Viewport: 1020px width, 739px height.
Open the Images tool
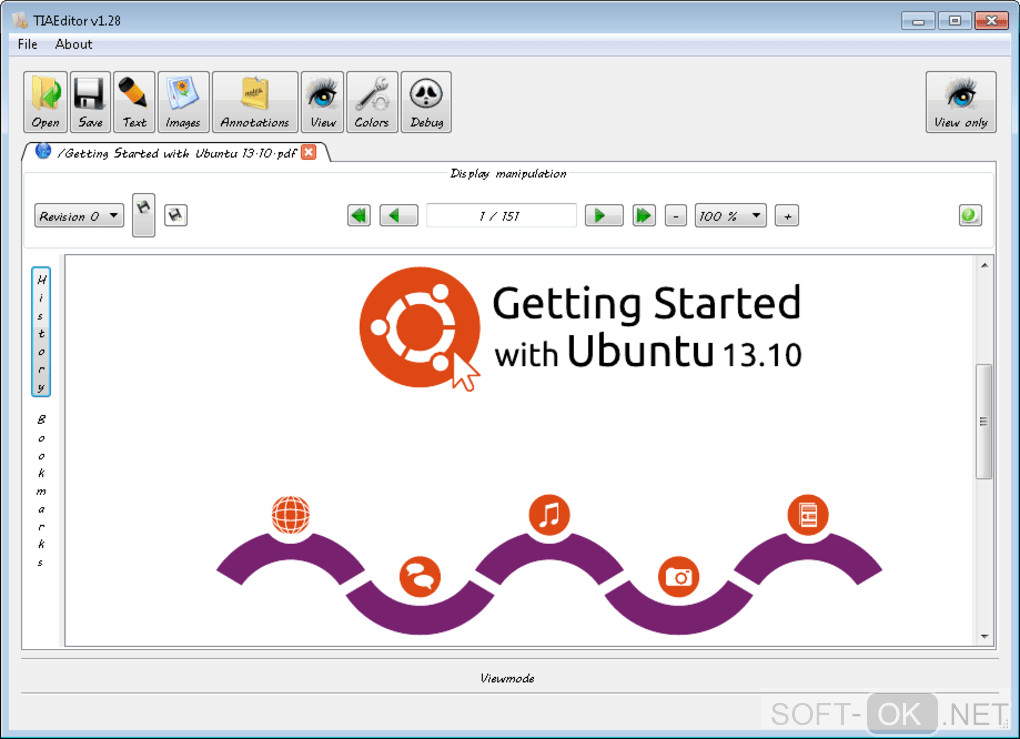[183, 102]
